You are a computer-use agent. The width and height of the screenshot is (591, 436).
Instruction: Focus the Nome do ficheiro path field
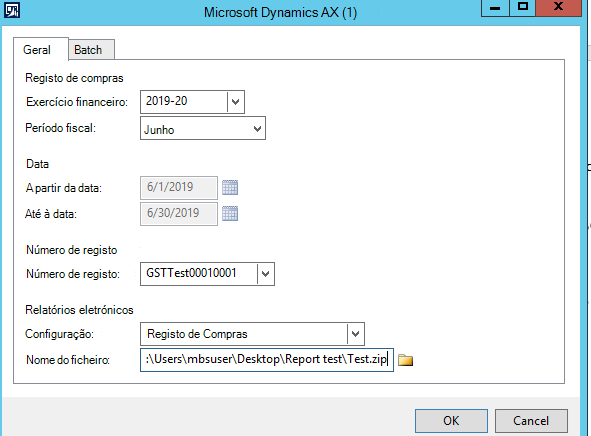point(267,360)
